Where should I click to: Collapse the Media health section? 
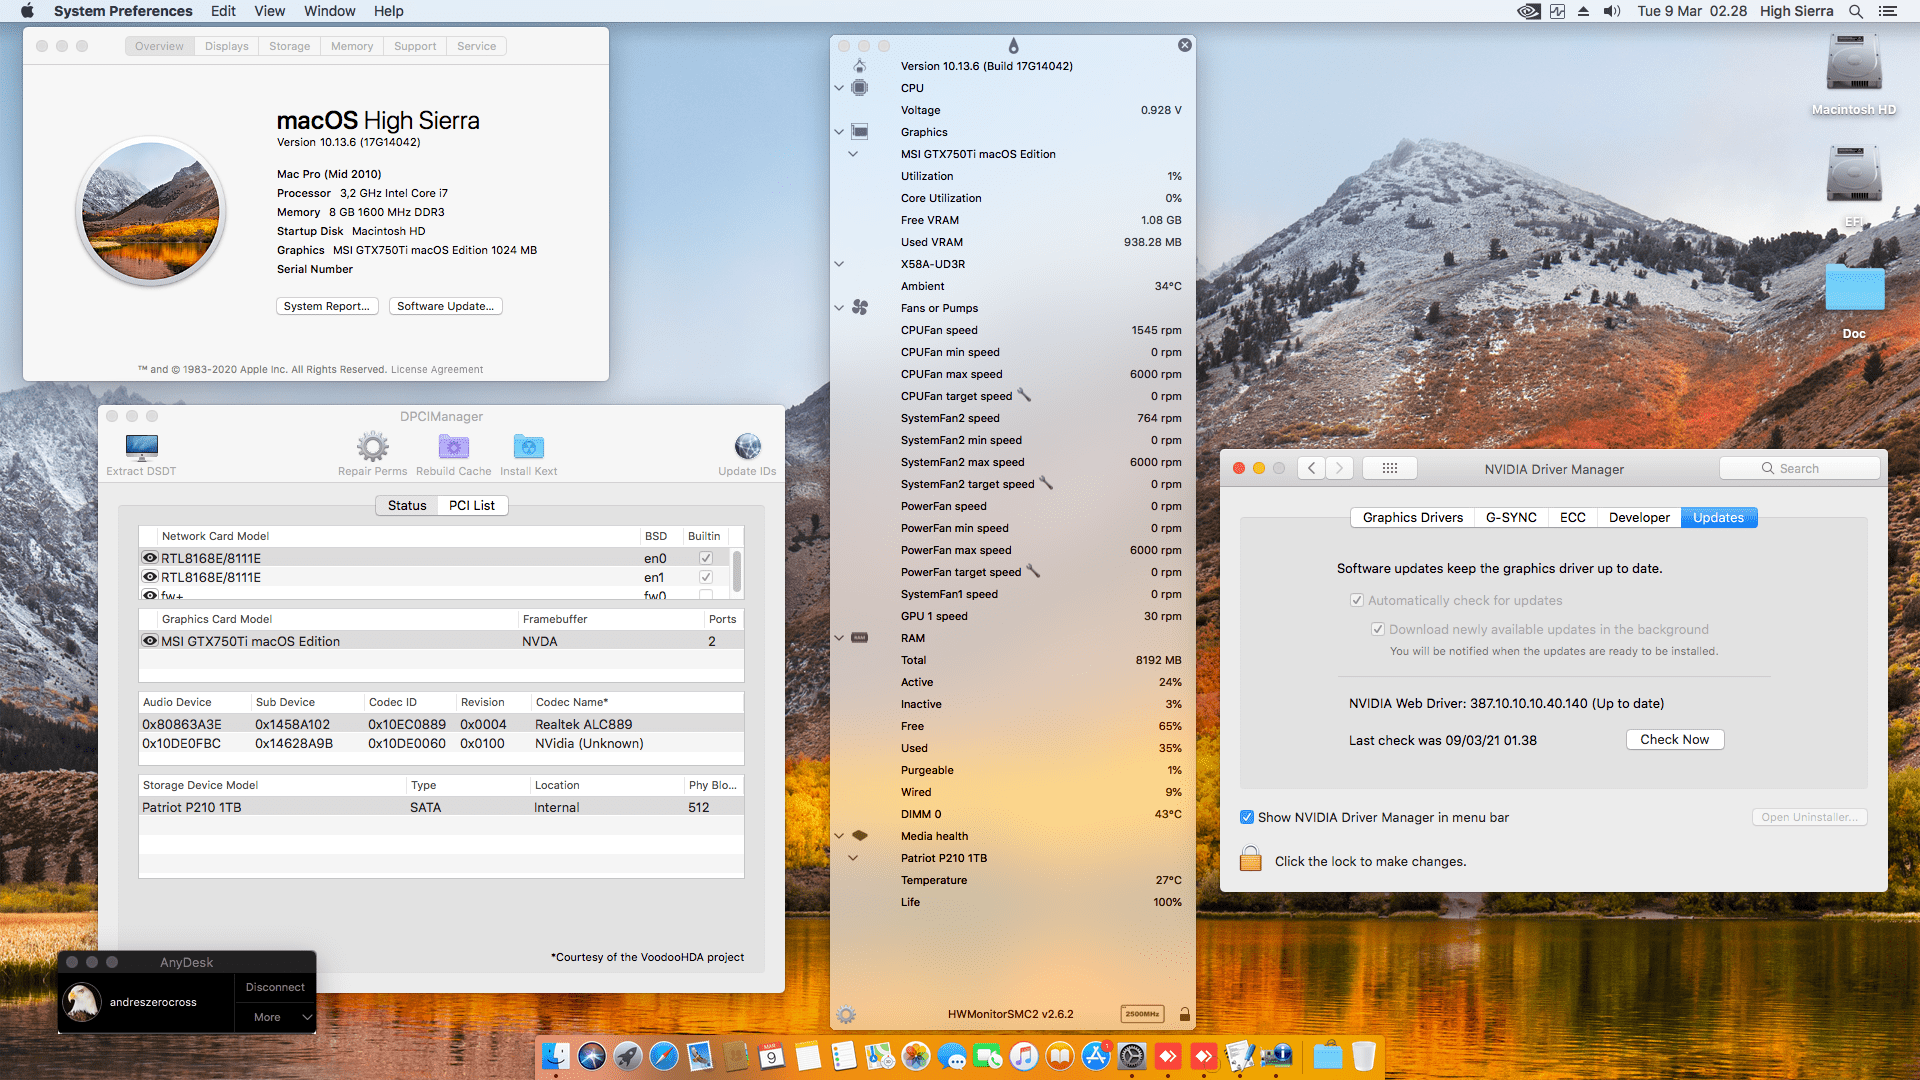pos(839,836)
